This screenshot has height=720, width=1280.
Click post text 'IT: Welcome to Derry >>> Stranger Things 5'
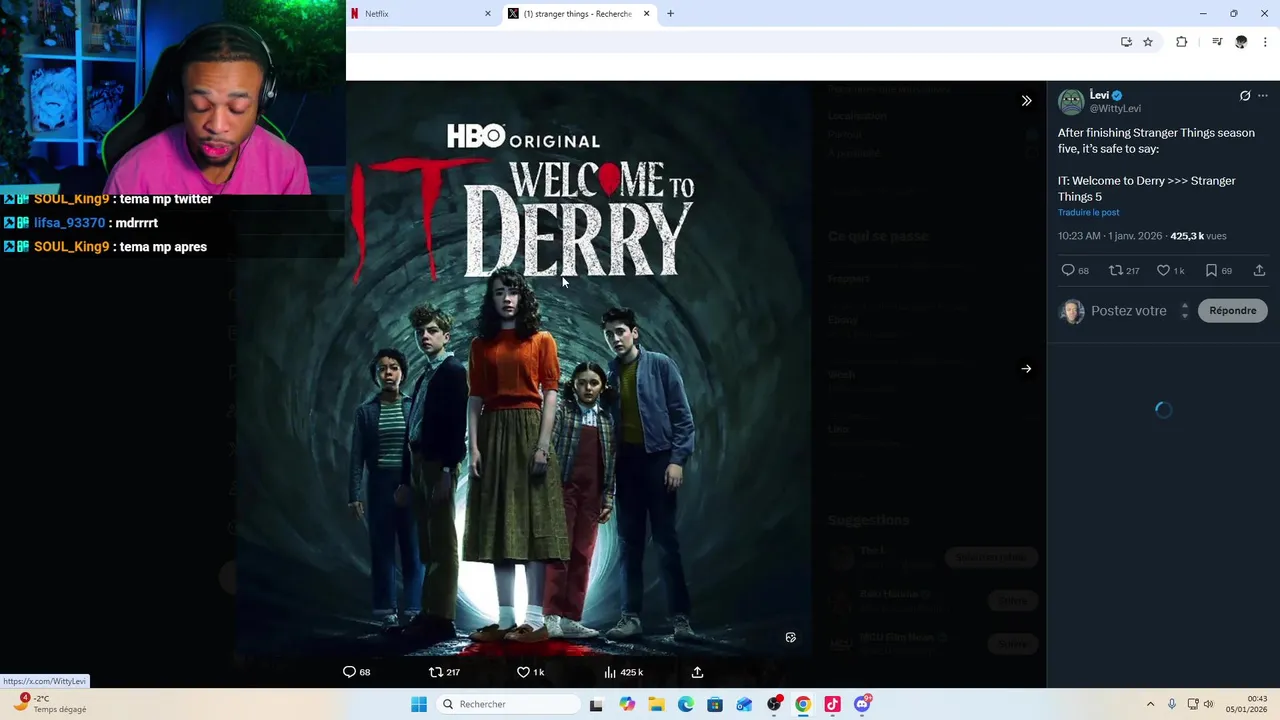1147,189
